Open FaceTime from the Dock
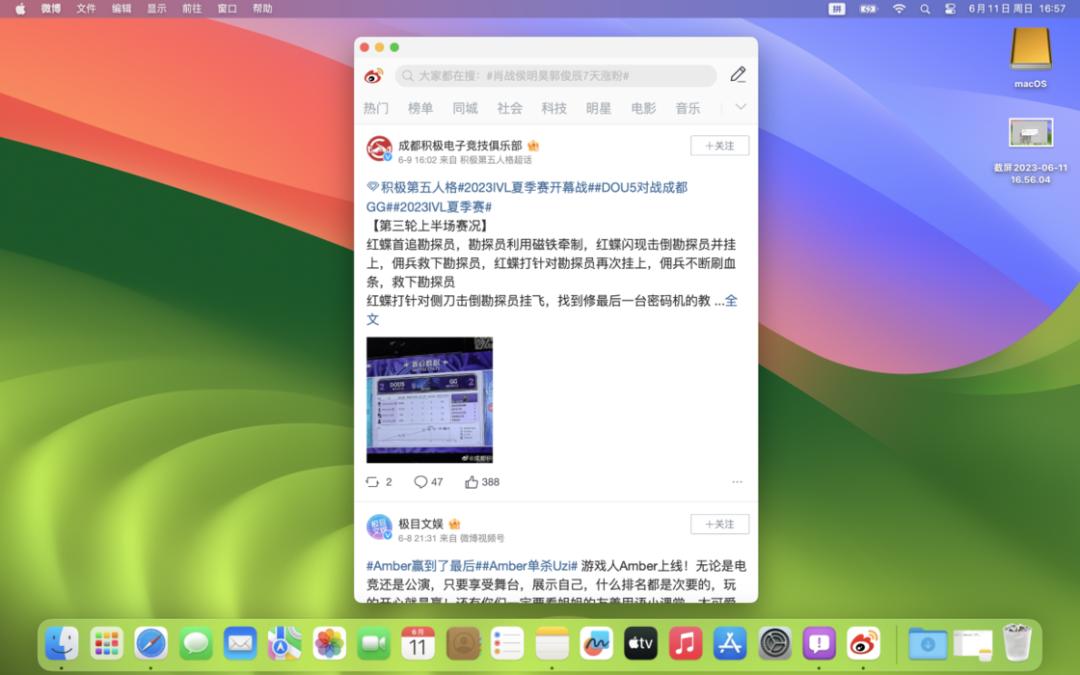 [374, 643]
